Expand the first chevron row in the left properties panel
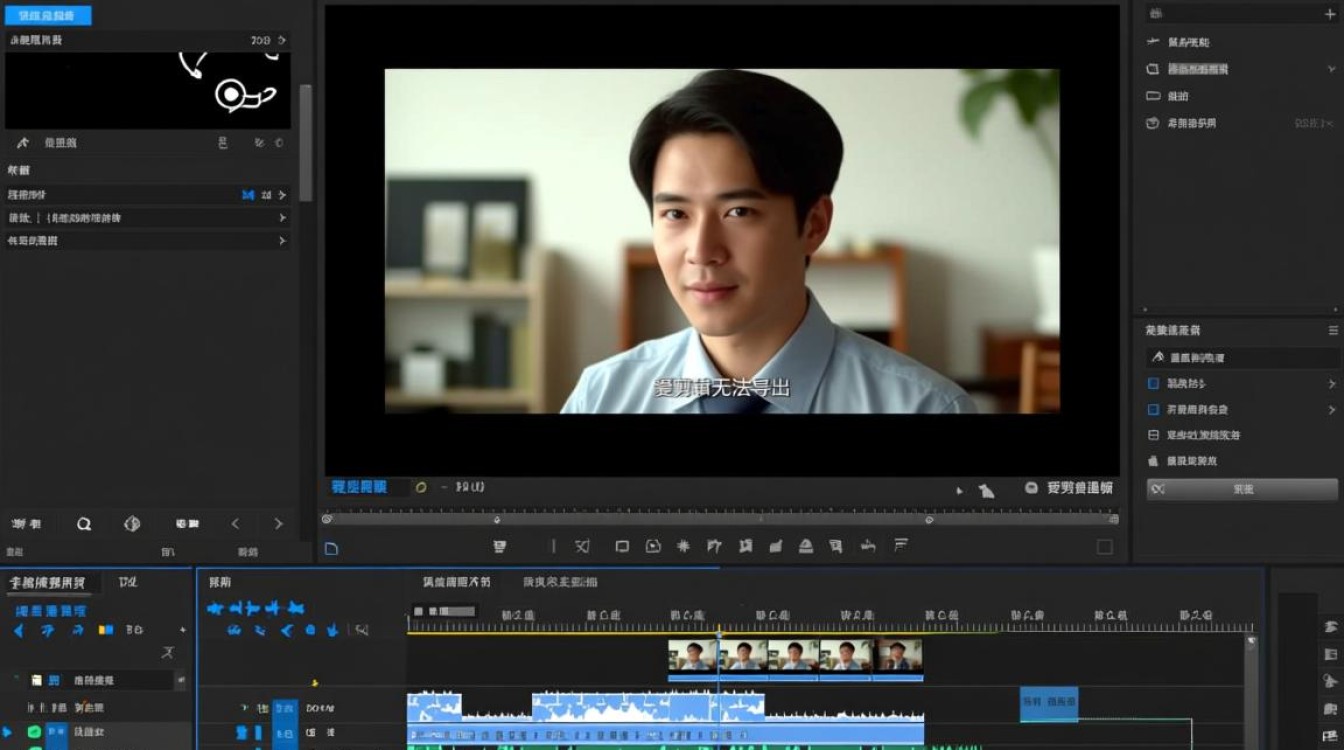 coord(282,195)
